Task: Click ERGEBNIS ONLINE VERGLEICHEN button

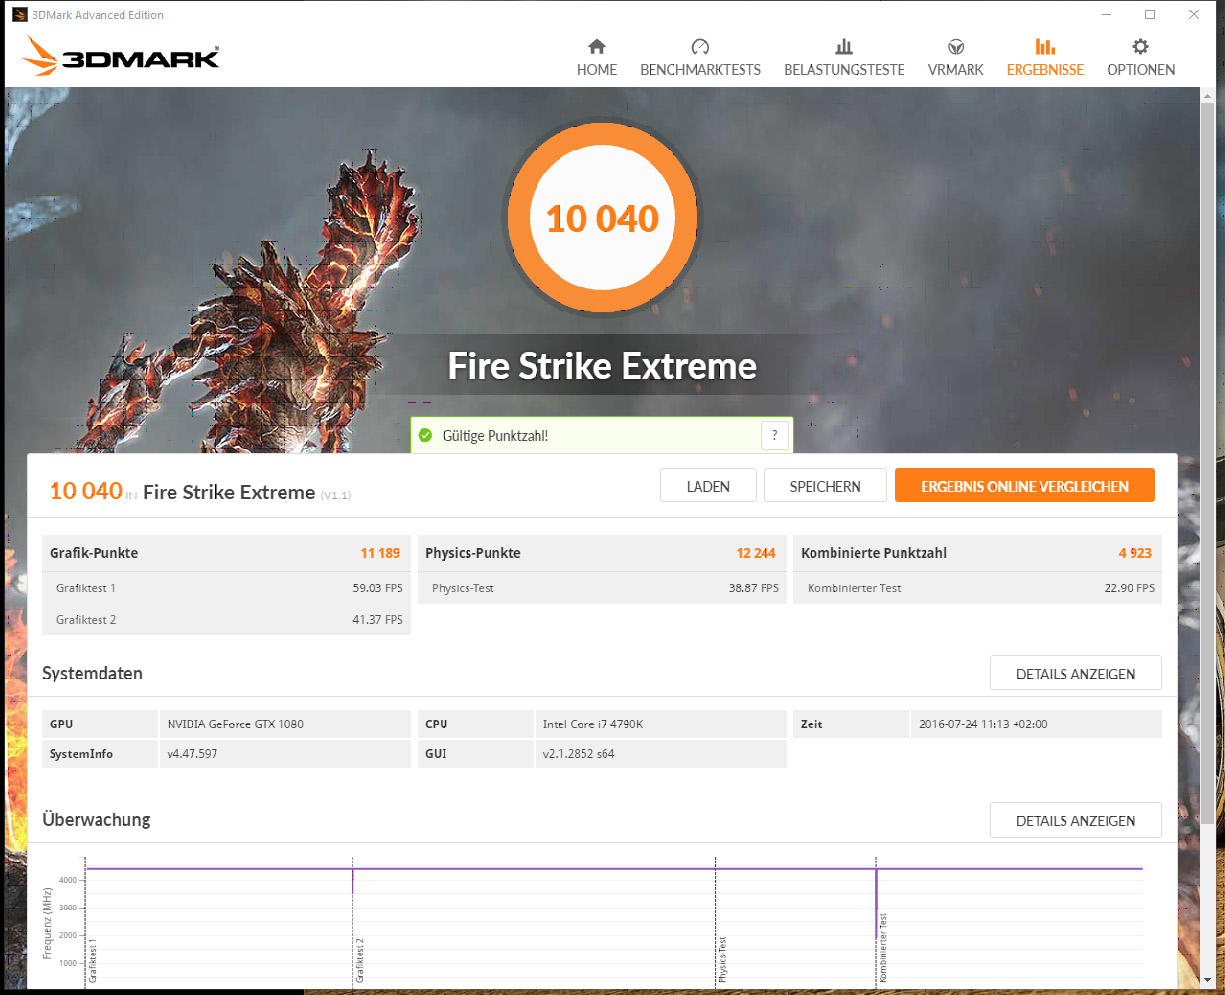Action: [x=1025, y=486]
